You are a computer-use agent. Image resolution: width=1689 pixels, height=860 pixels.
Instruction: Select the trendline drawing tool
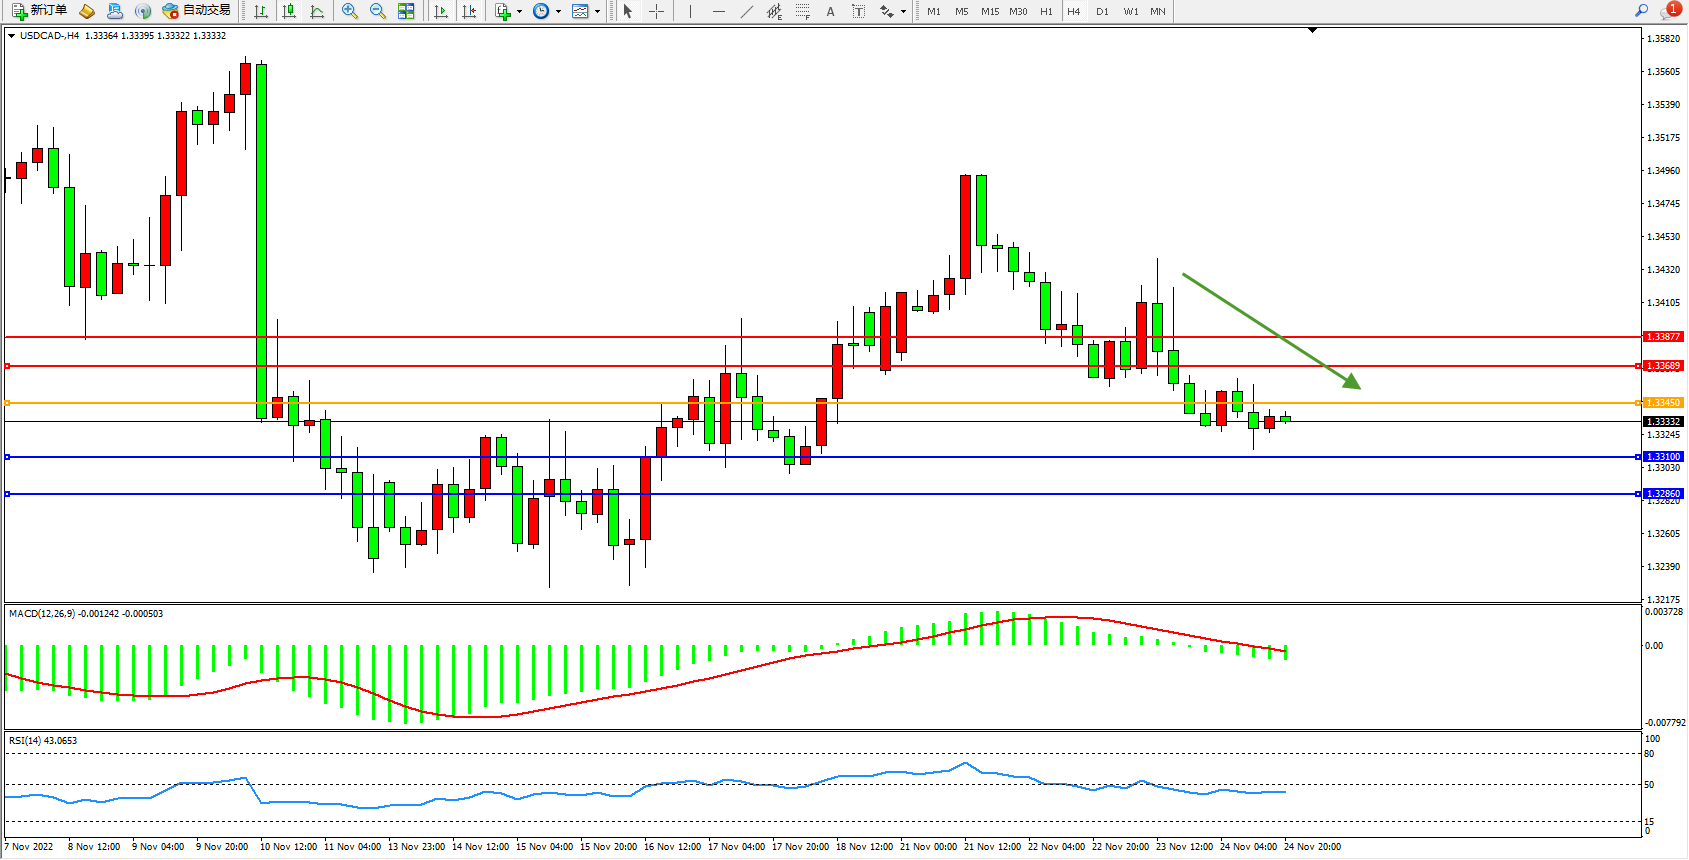coord(747,11)
